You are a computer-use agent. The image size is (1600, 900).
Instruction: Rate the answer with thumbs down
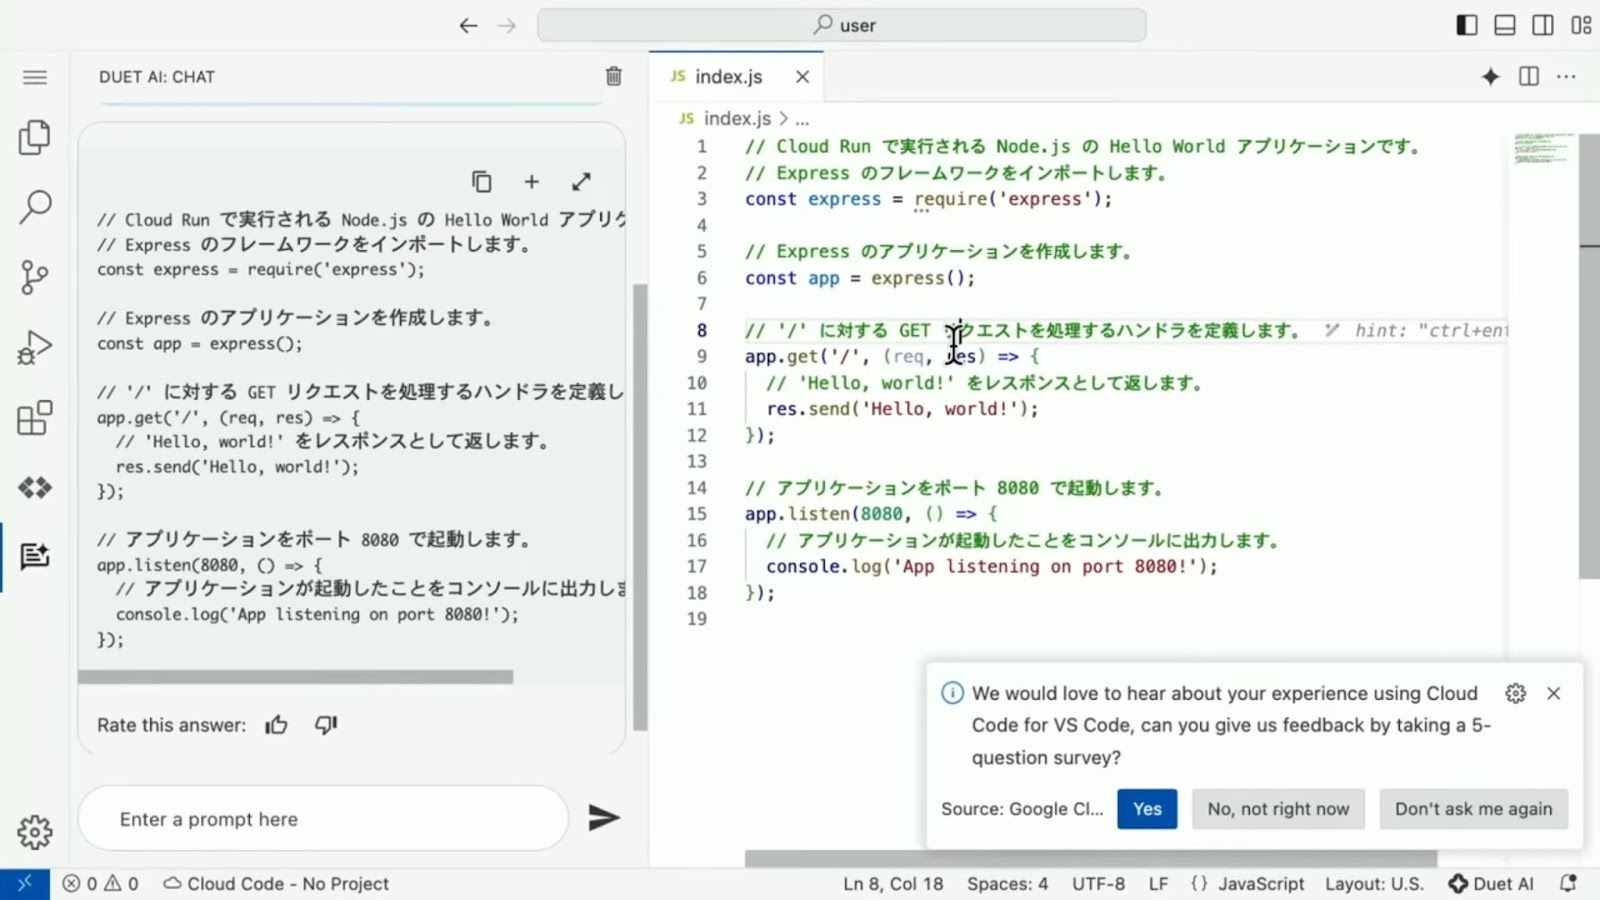point(326,725)
